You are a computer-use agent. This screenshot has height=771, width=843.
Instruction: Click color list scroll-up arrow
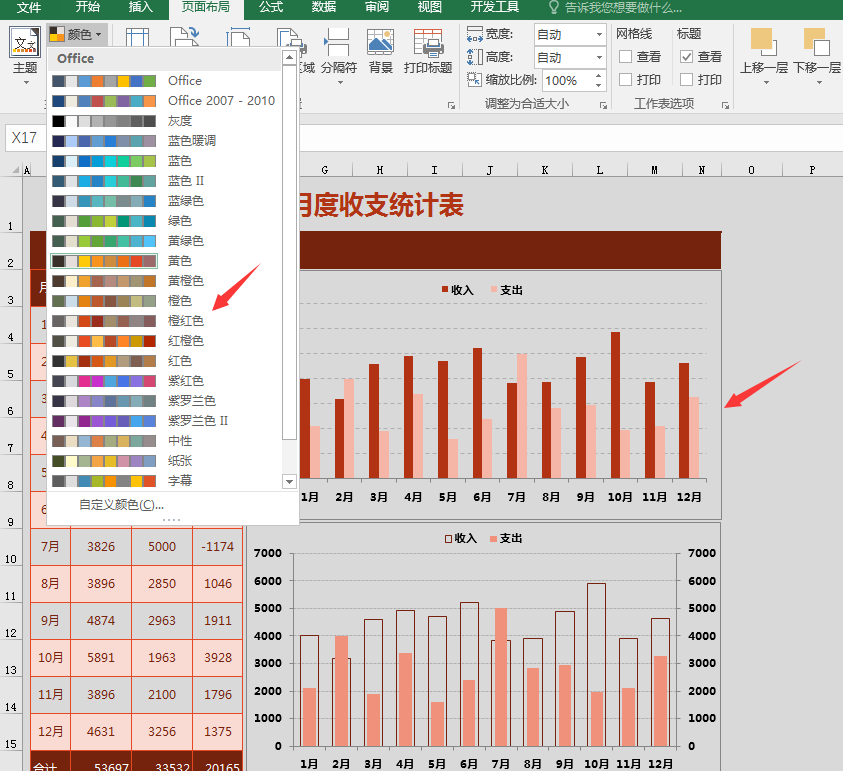pos(289,57)
